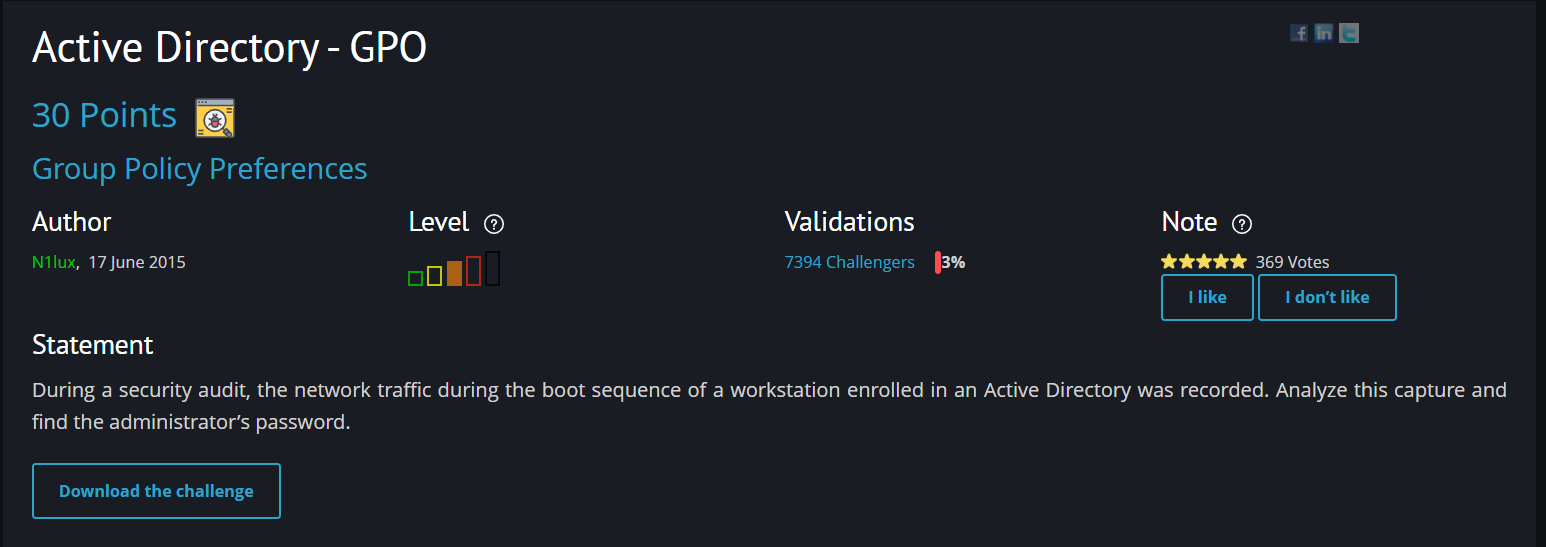Share the challenge on LinkedIn

point(1324,33)
